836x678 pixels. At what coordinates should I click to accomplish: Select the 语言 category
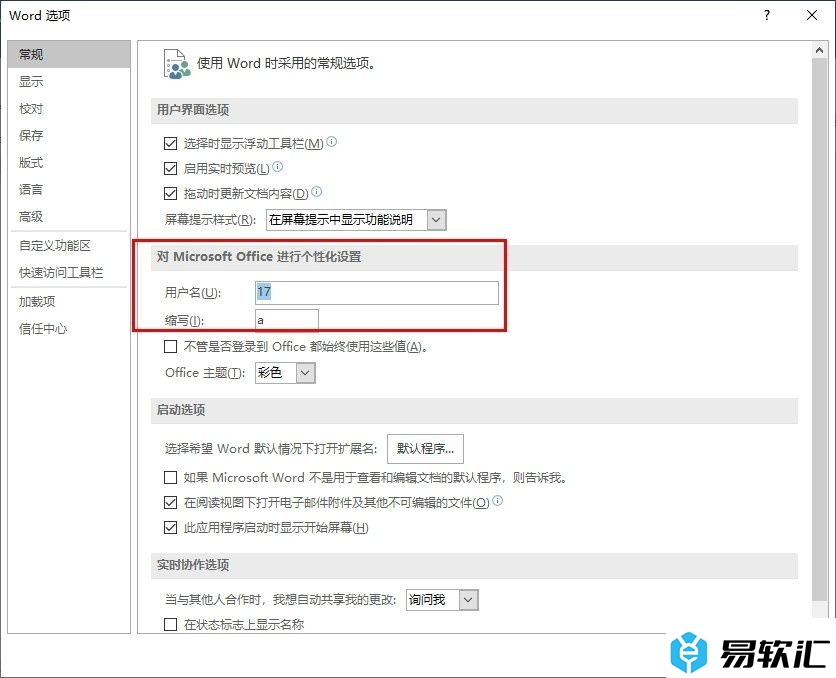pos(69,190)
